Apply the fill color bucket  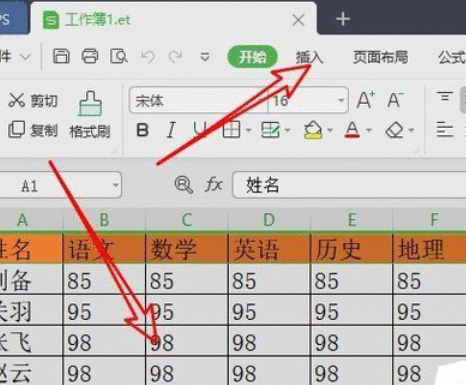pos(313,130)
